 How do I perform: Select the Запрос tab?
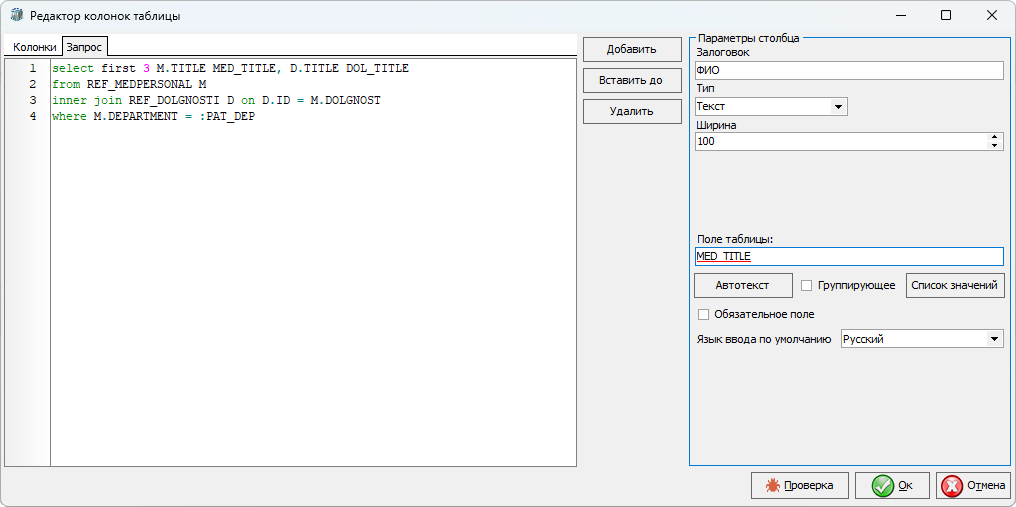(x=84, y=47)
